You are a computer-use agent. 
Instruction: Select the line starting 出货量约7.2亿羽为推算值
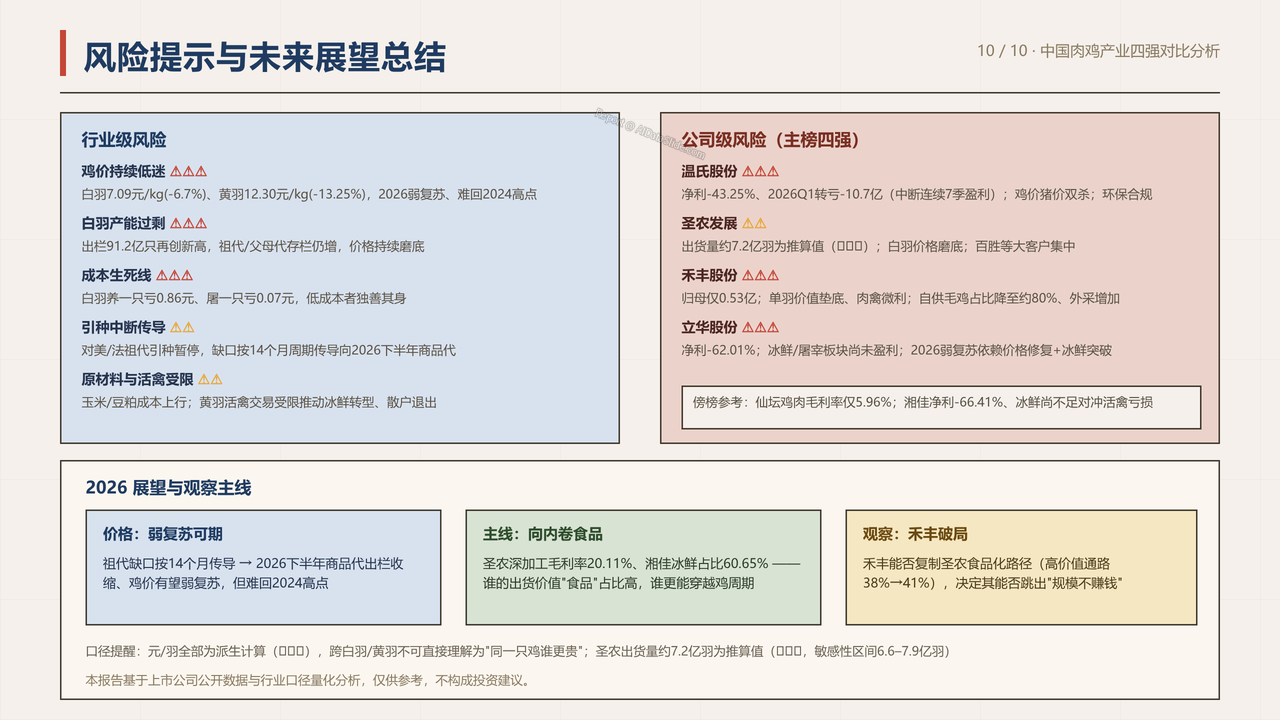(879, 246)
